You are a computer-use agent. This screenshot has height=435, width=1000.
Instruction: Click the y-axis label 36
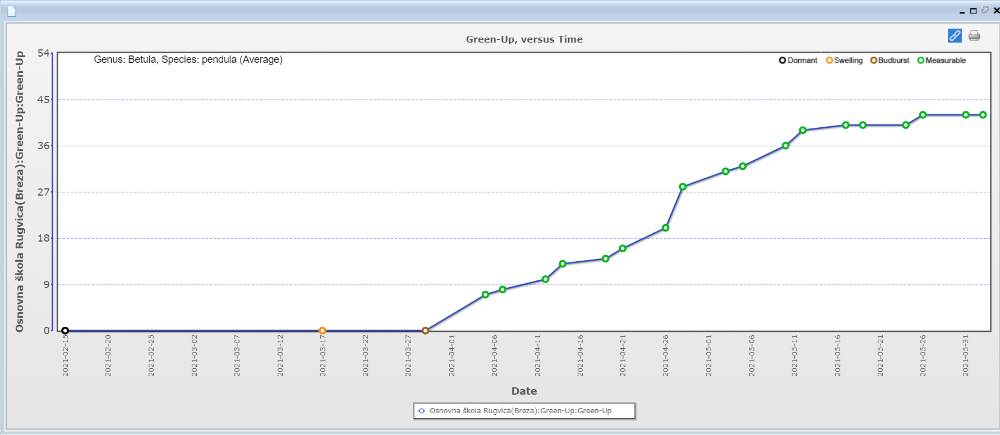coord(43,145)
